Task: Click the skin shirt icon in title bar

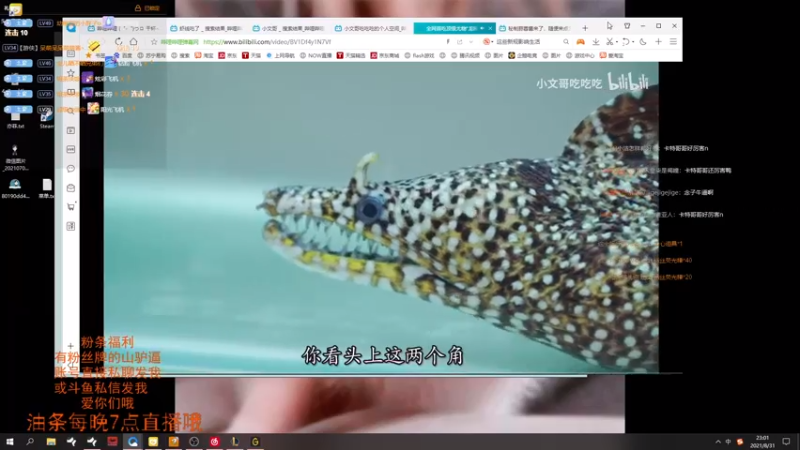Action: click(627, 26)
